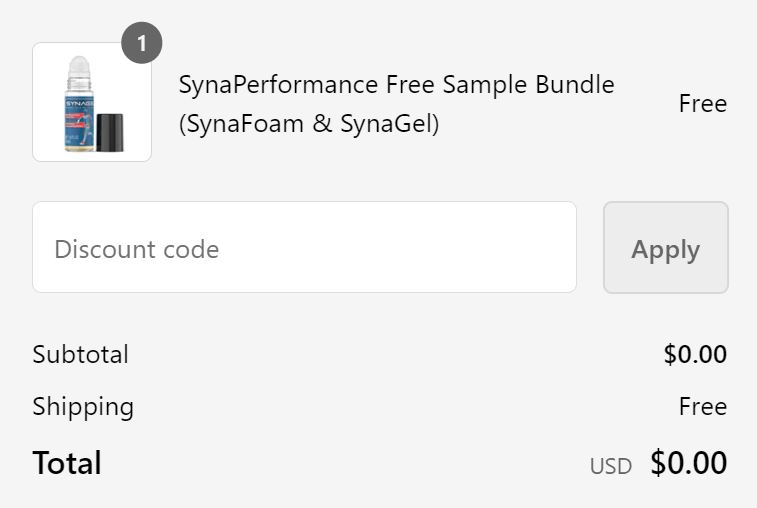Apply the discount code with the Apply button
This screenshot has width=757, height=508.
click(666, 247)
